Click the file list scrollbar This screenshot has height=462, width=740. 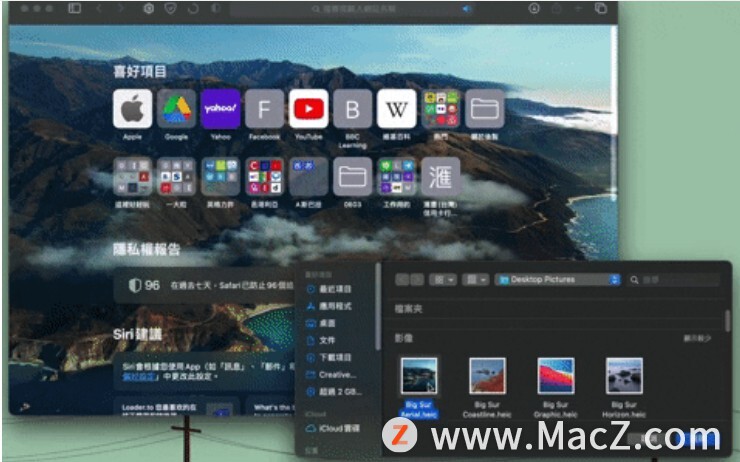tap(727, 320)
